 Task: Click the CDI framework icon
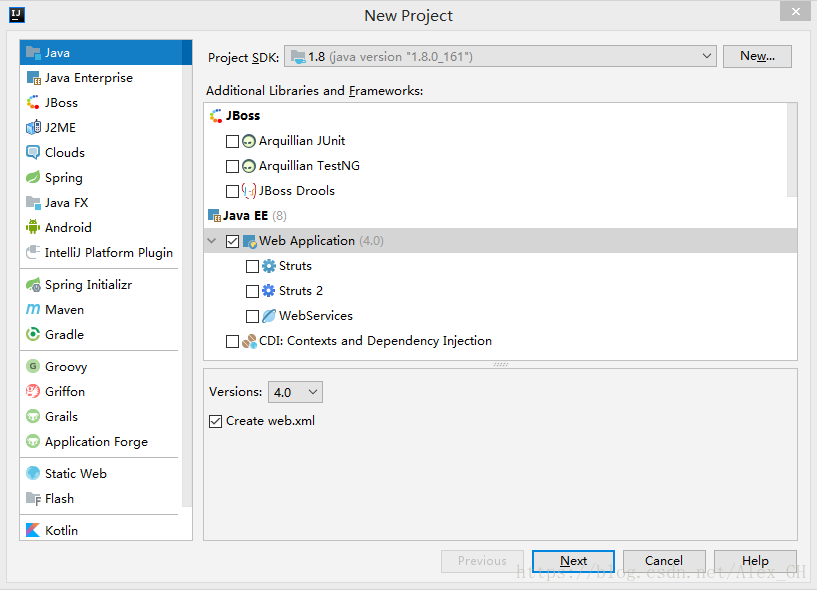point(250,341)
